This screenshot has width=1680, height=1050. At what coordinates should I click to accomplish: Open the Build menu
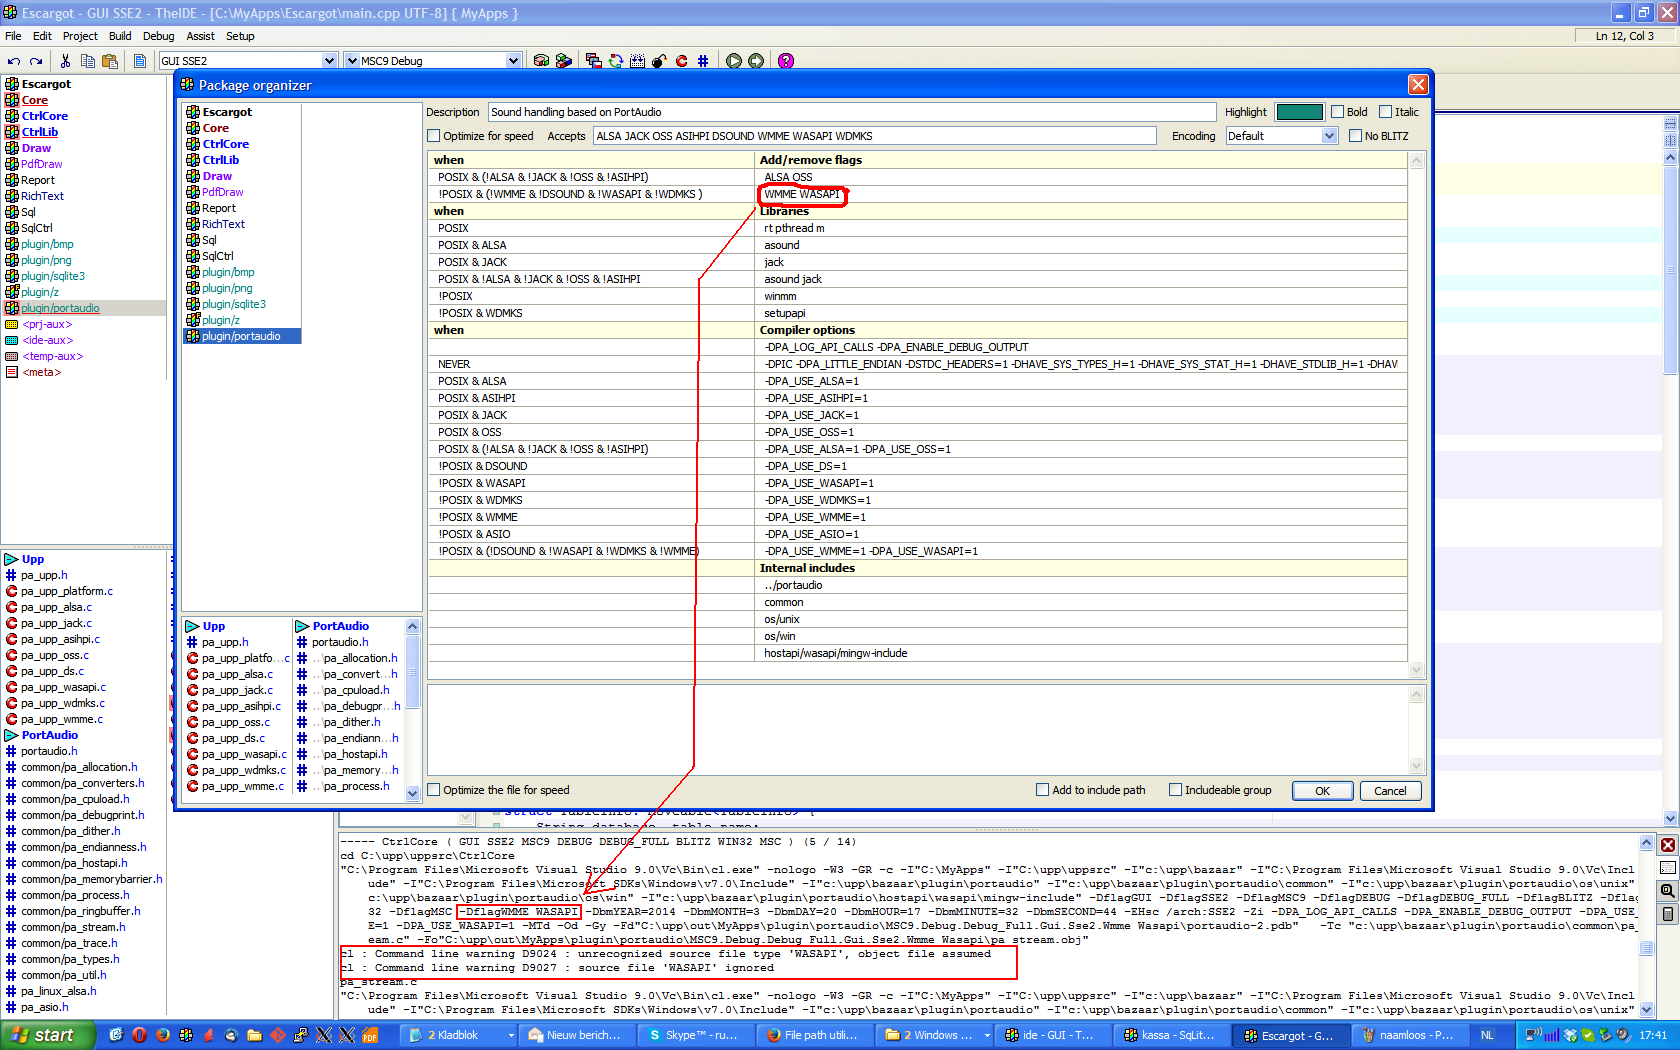point(120,36)
